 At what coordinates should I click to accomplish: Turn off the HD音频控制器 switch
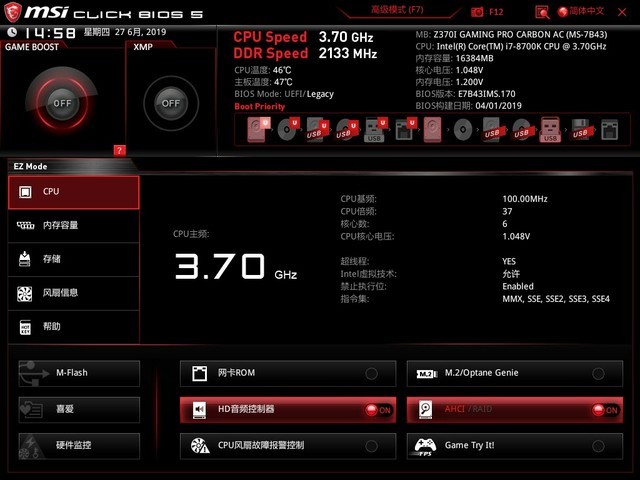point(378,410)
